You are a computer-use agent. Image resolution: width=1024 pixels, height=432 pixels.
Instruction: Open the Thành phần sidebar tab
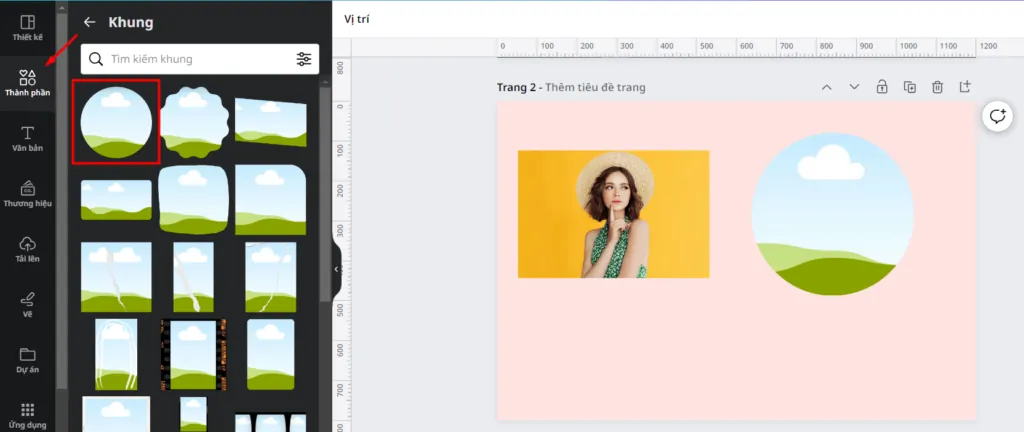tap(27, 84)
